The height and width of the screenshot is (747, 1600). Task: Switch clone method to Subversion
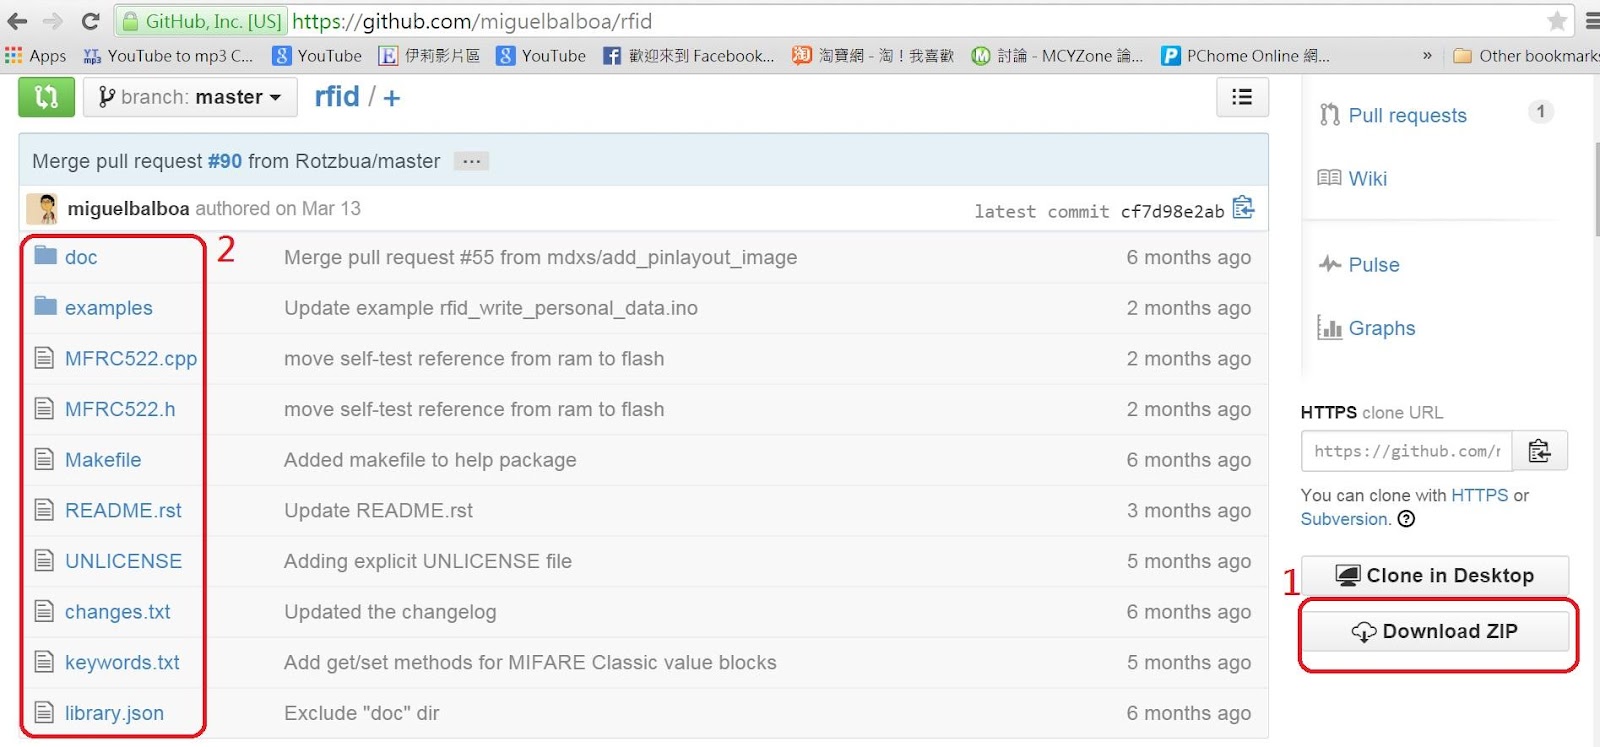click(1345, 519)
